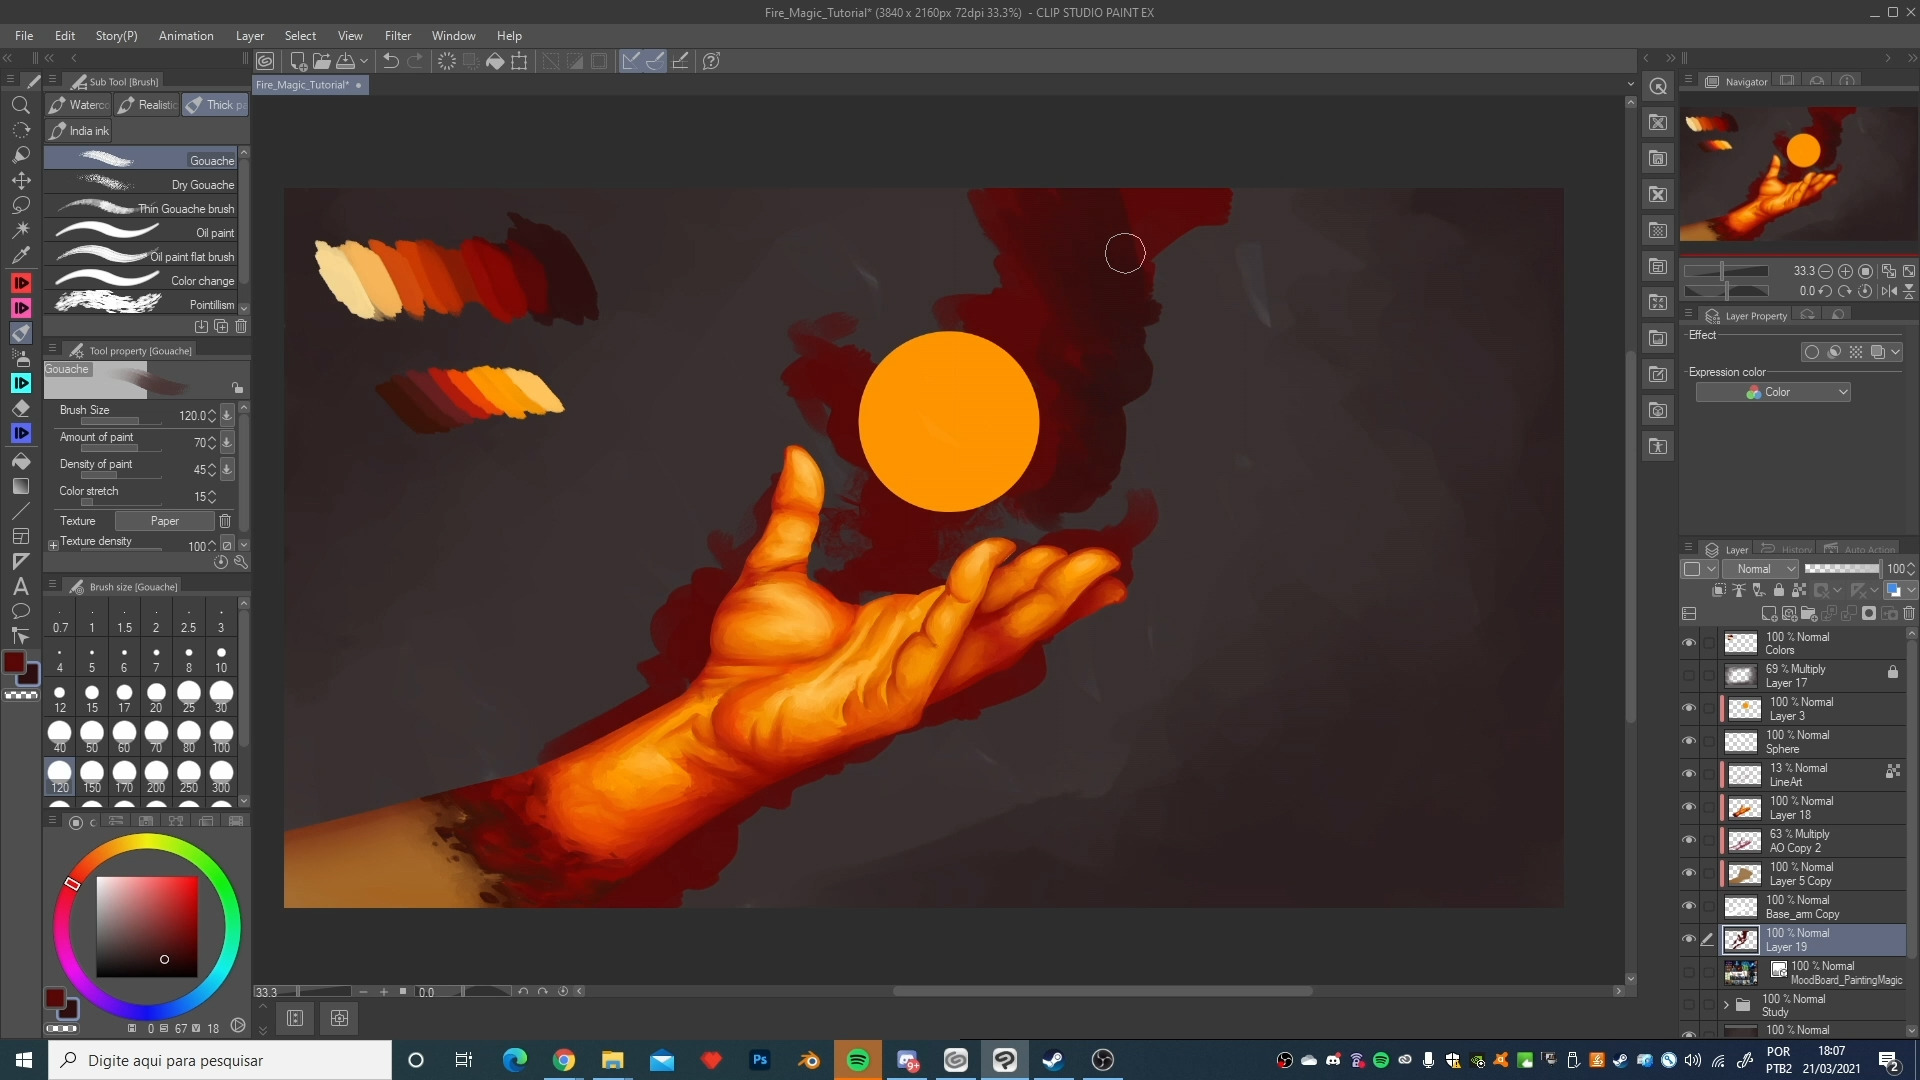
Task: Select the Eraser tool
Action: tap(21, 408)
